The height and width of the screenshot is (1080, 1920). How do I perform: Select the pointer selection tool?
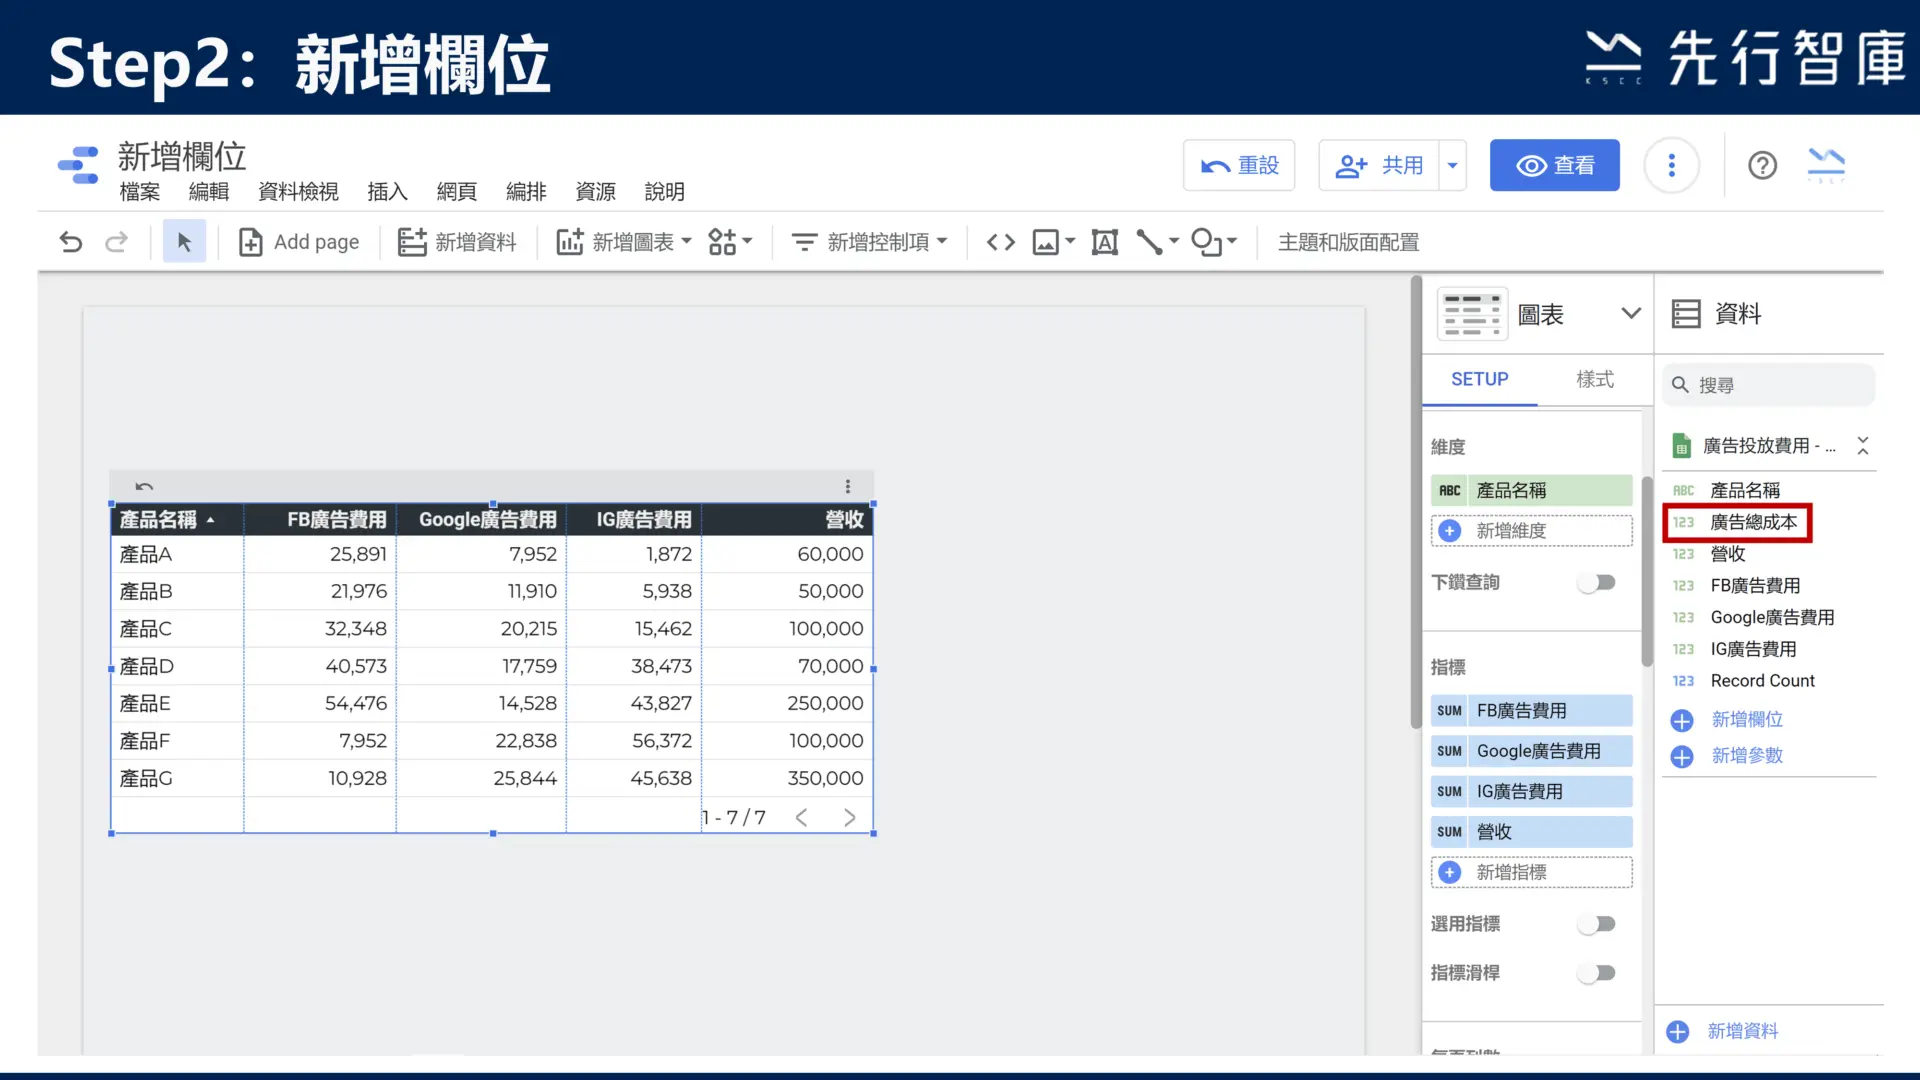[184, 242]
